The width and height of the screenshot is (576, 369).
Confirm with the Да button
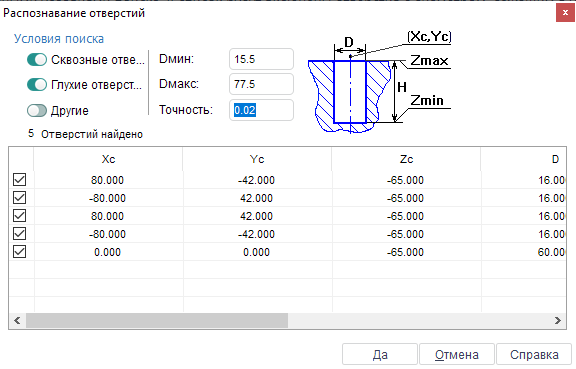click(380, 354)
